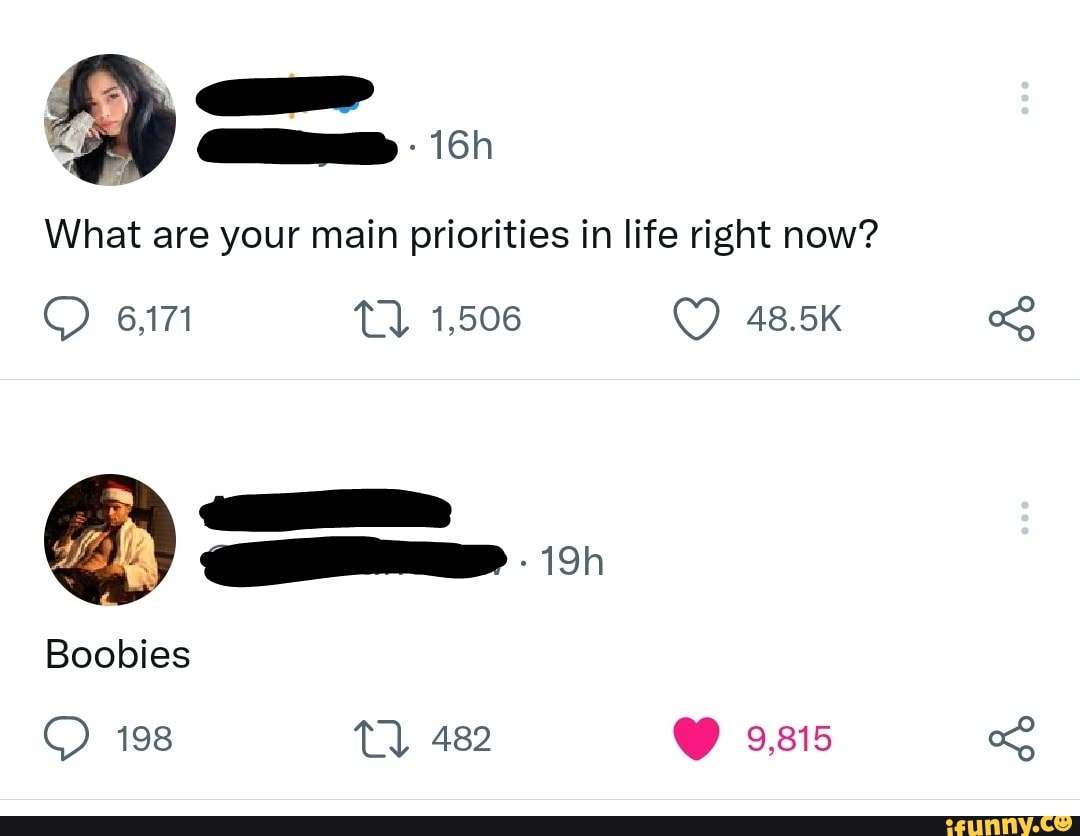Open the three-dot menu on the Boobies reply
The height and width of the screenshot is (836, 1080).
[1024, 517]
